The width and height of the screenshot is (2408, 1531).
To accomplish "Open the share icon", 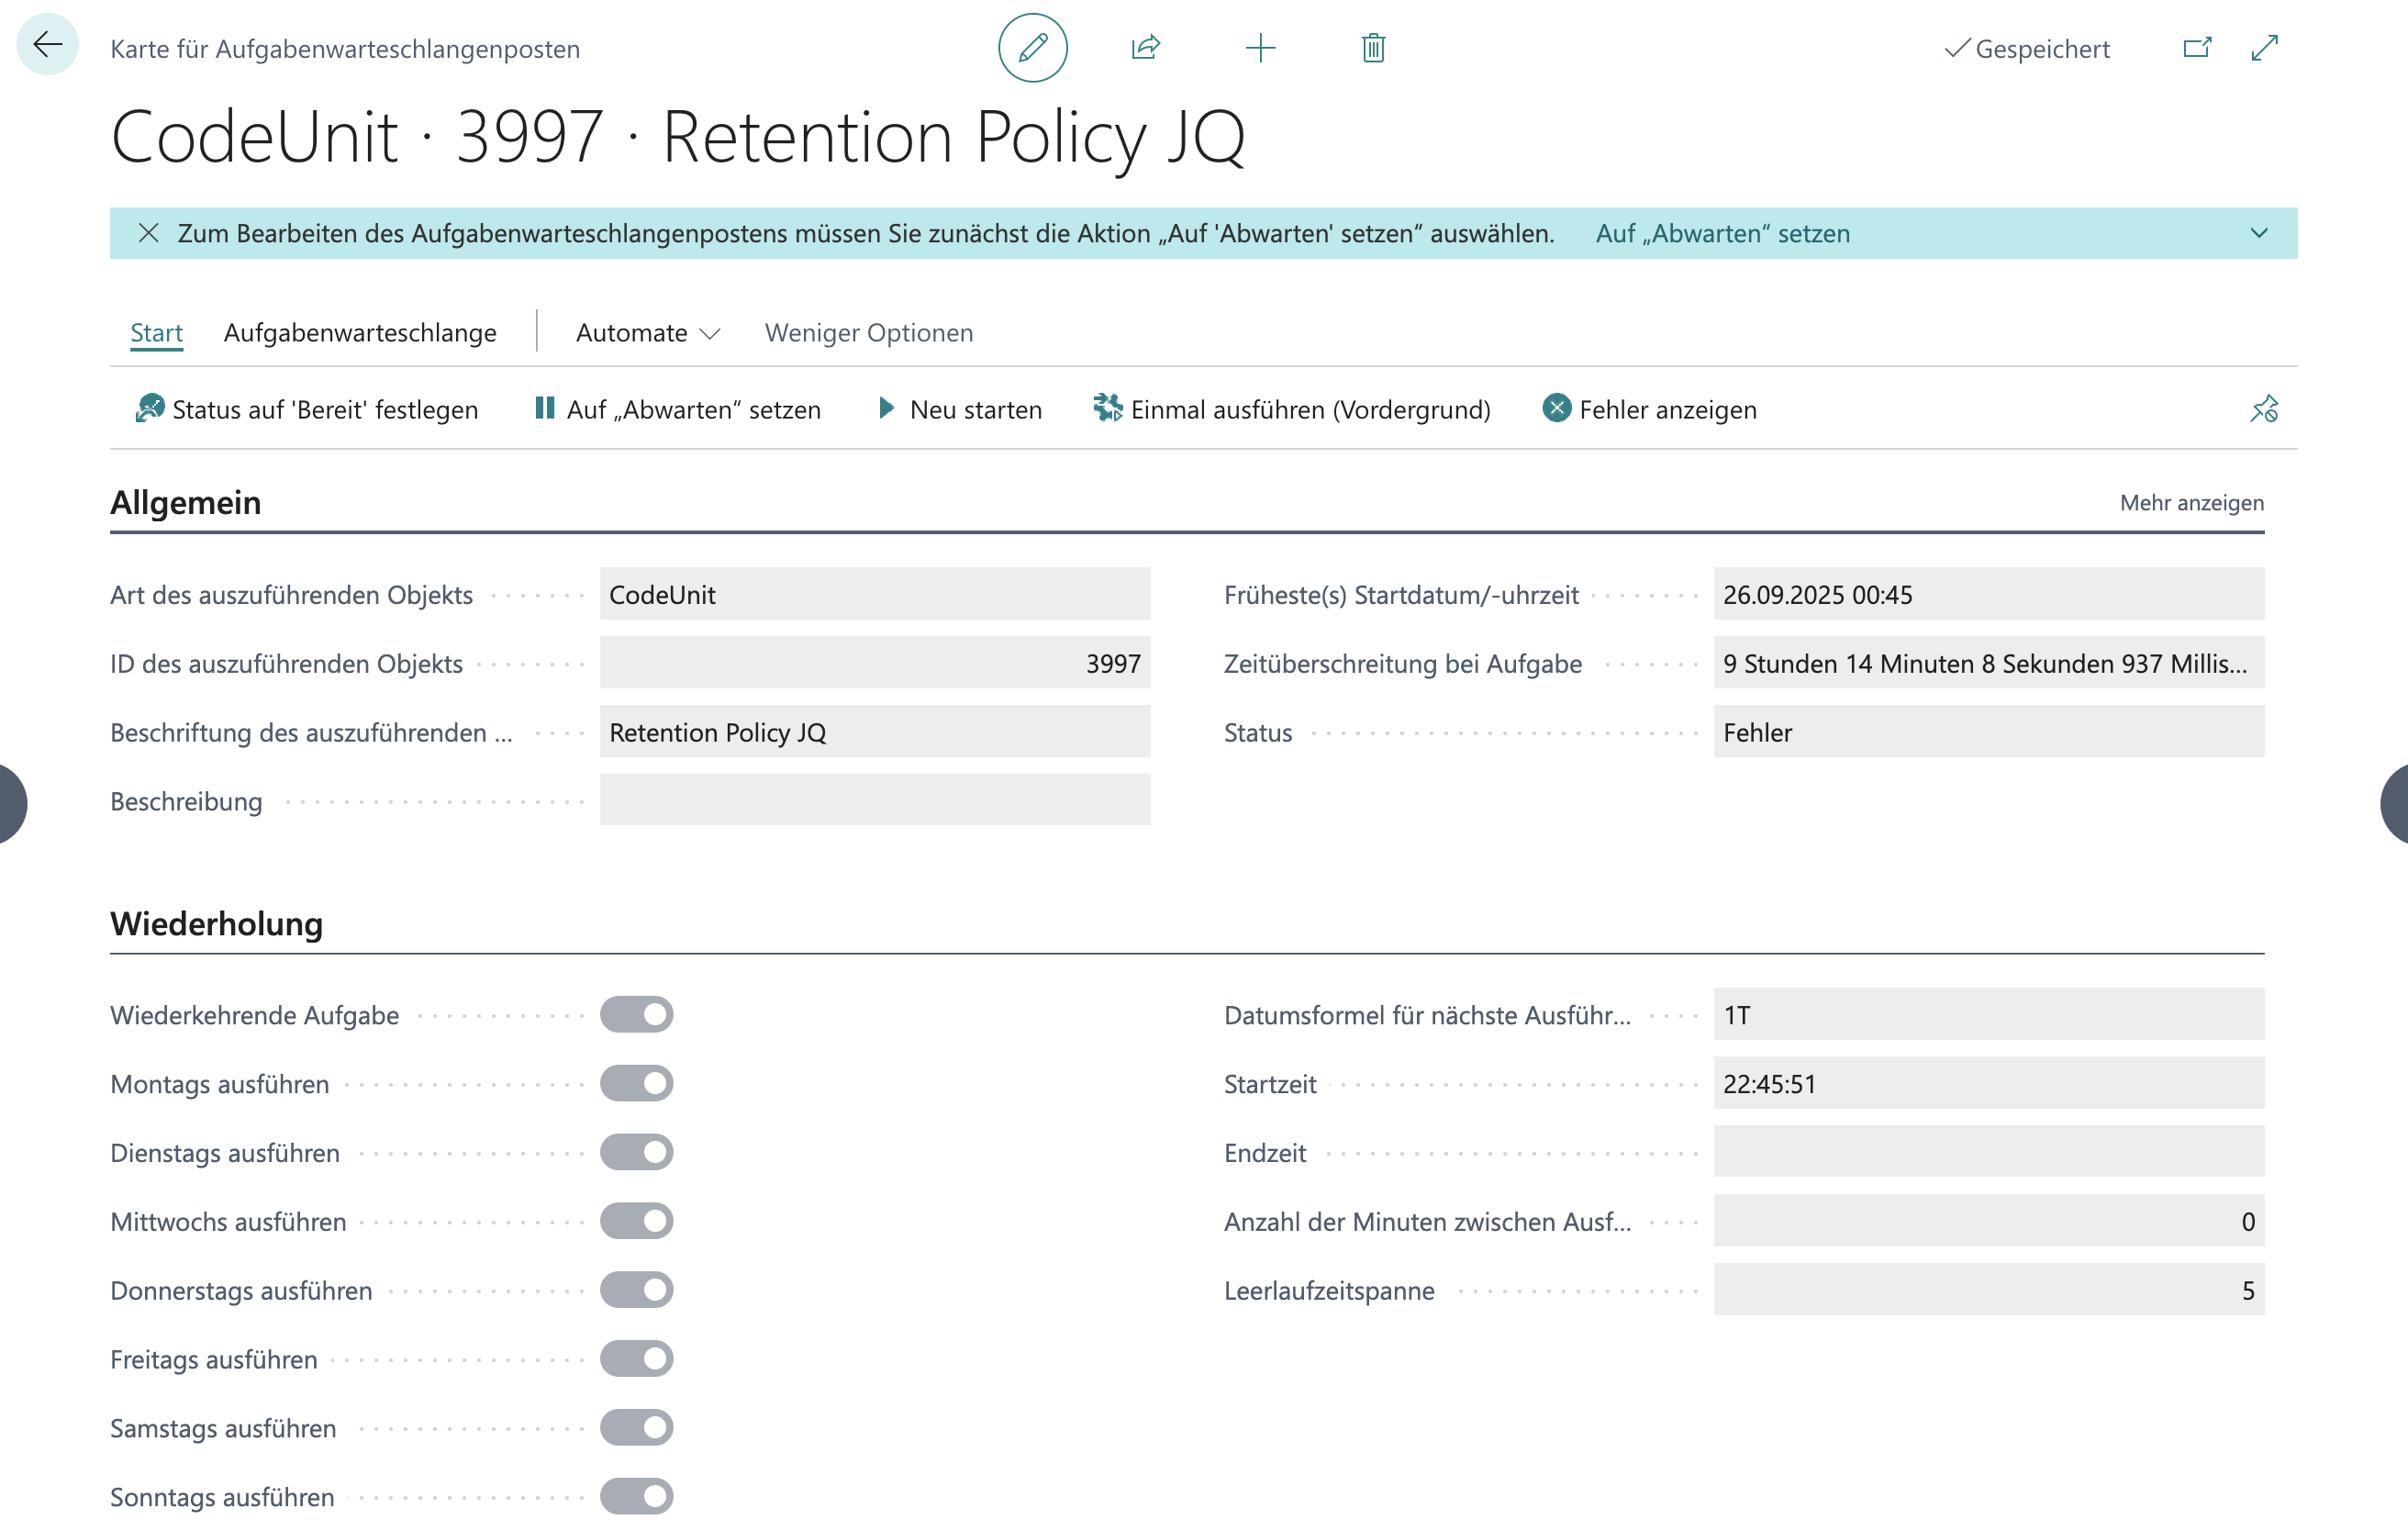I will 1145,48.
